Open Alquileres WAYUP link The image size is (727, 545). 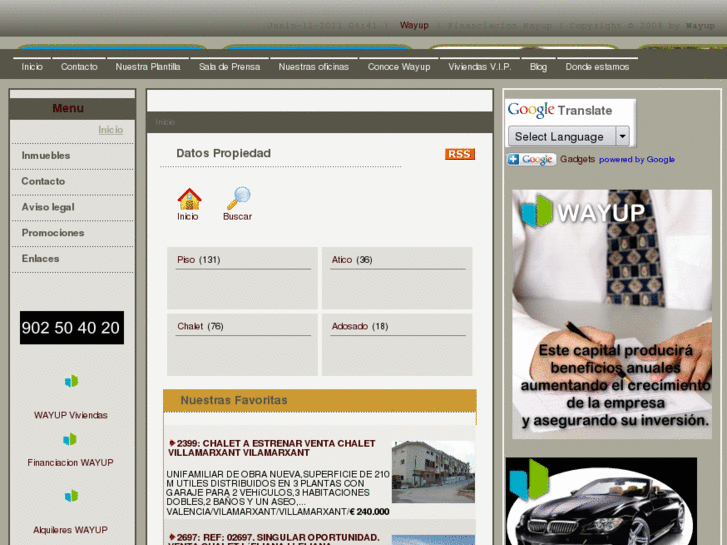coord(70,530)
